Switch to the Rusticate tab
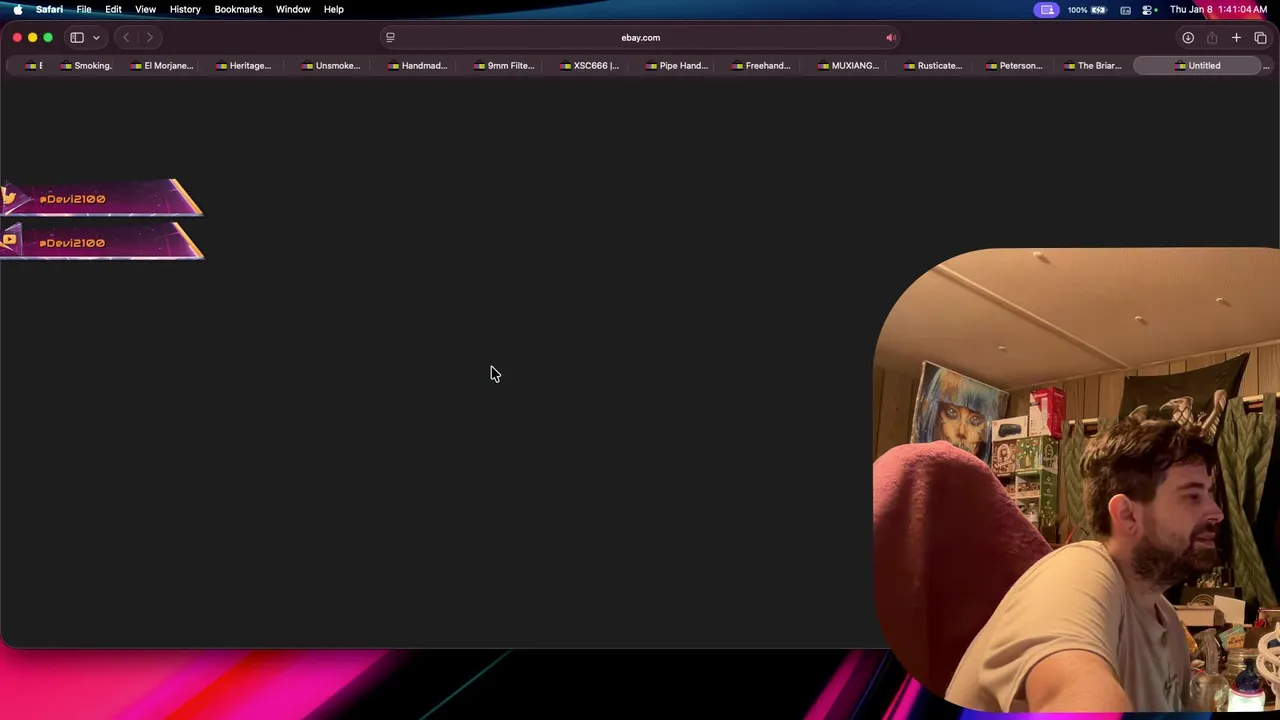The image size is (1280, 720). (933, 65)
